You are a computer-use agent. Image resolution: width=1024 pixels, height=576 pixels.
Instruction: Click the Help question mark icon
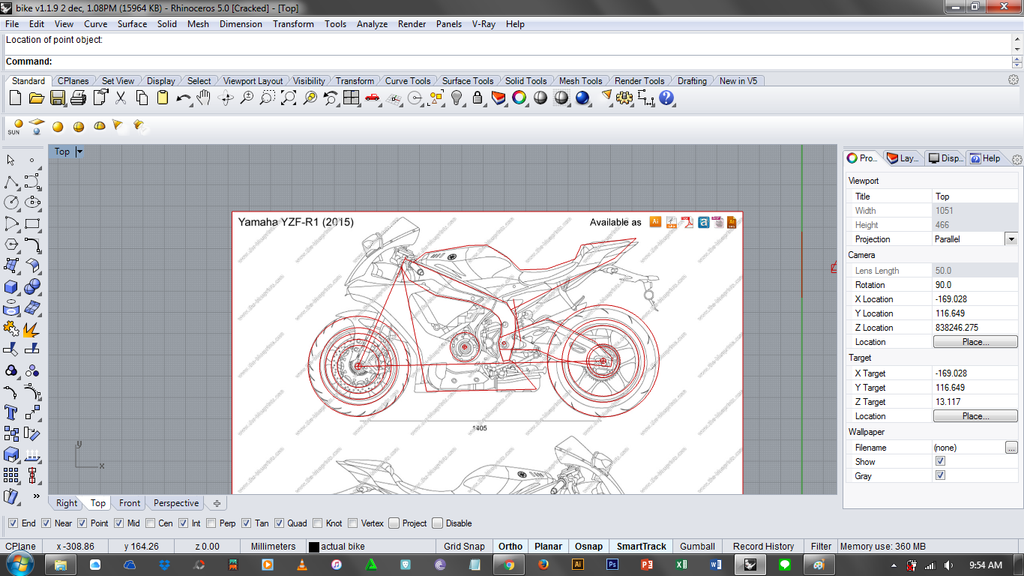coord(666,99)
